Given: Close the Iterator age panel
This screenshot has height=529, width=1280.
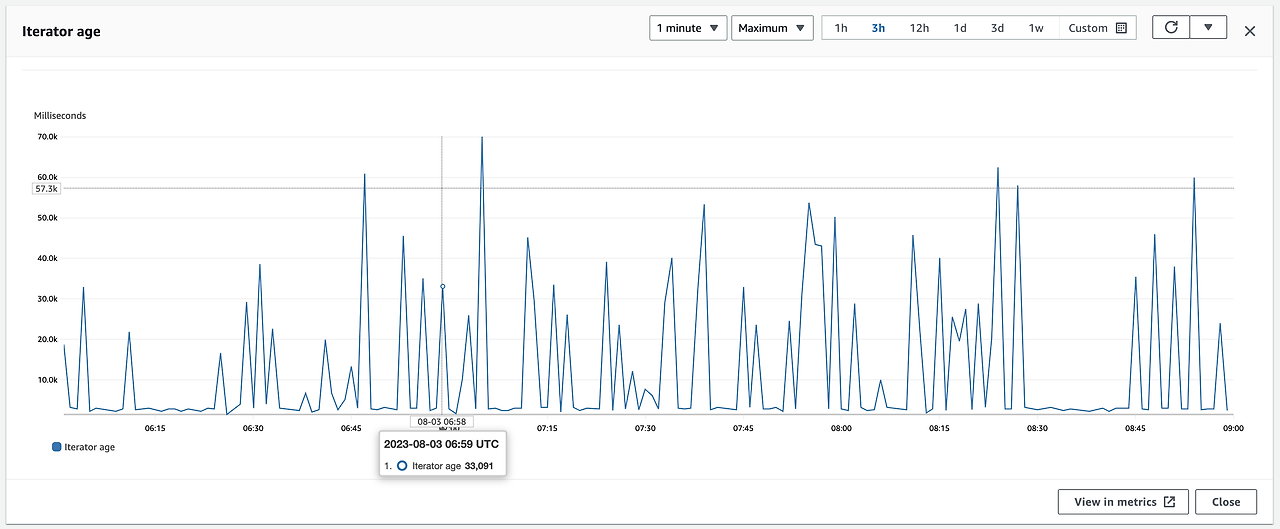Looking at the screenshot, I should [x=1250, y=31].
